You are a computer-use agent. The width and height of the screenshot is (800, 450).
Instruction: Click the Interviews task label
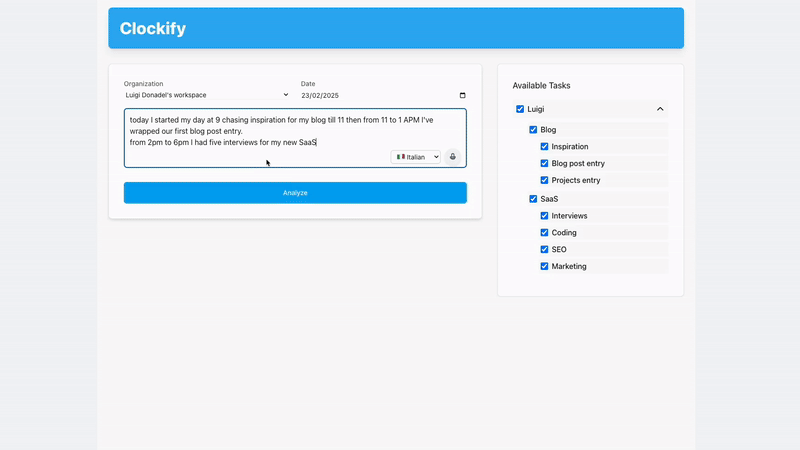click(x=569, y=216)
